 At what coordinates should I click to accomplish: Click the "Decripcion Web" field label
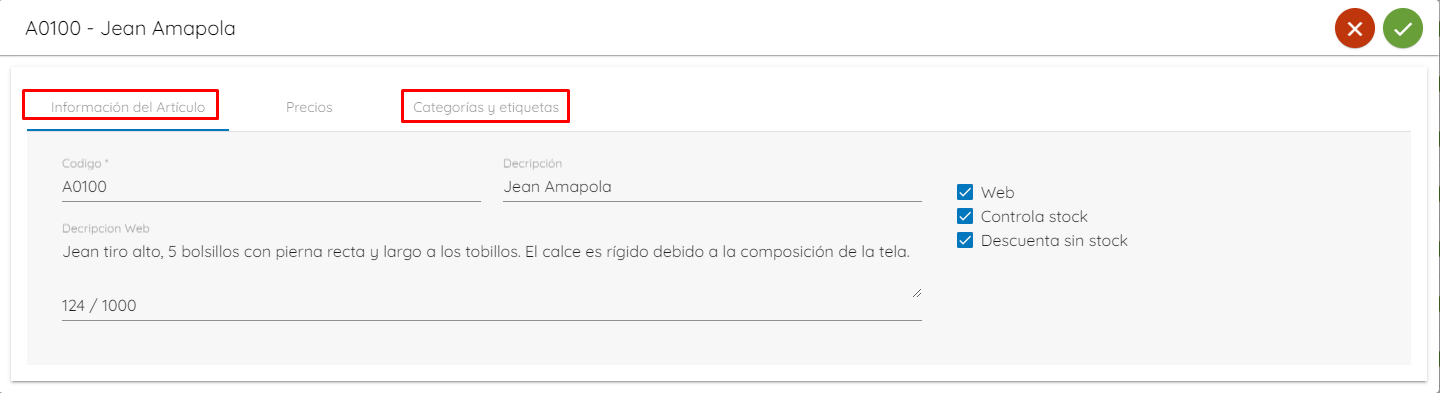click(x=105, y=229)
